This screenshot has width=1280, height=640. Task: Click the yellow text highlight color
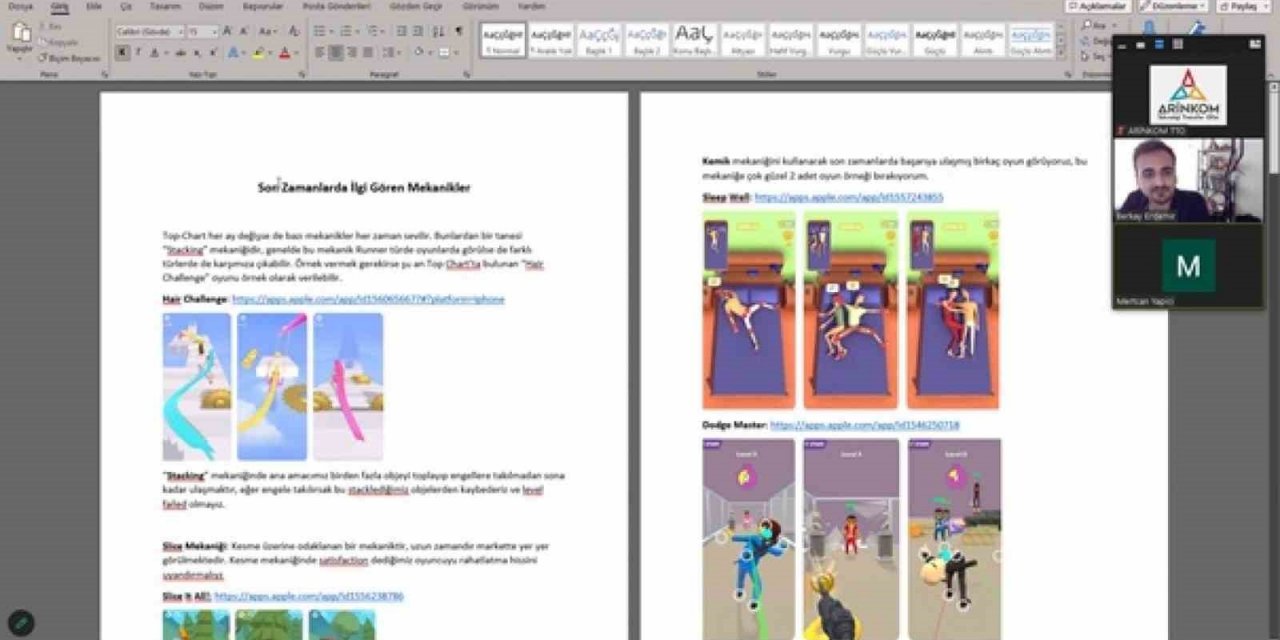259,52
